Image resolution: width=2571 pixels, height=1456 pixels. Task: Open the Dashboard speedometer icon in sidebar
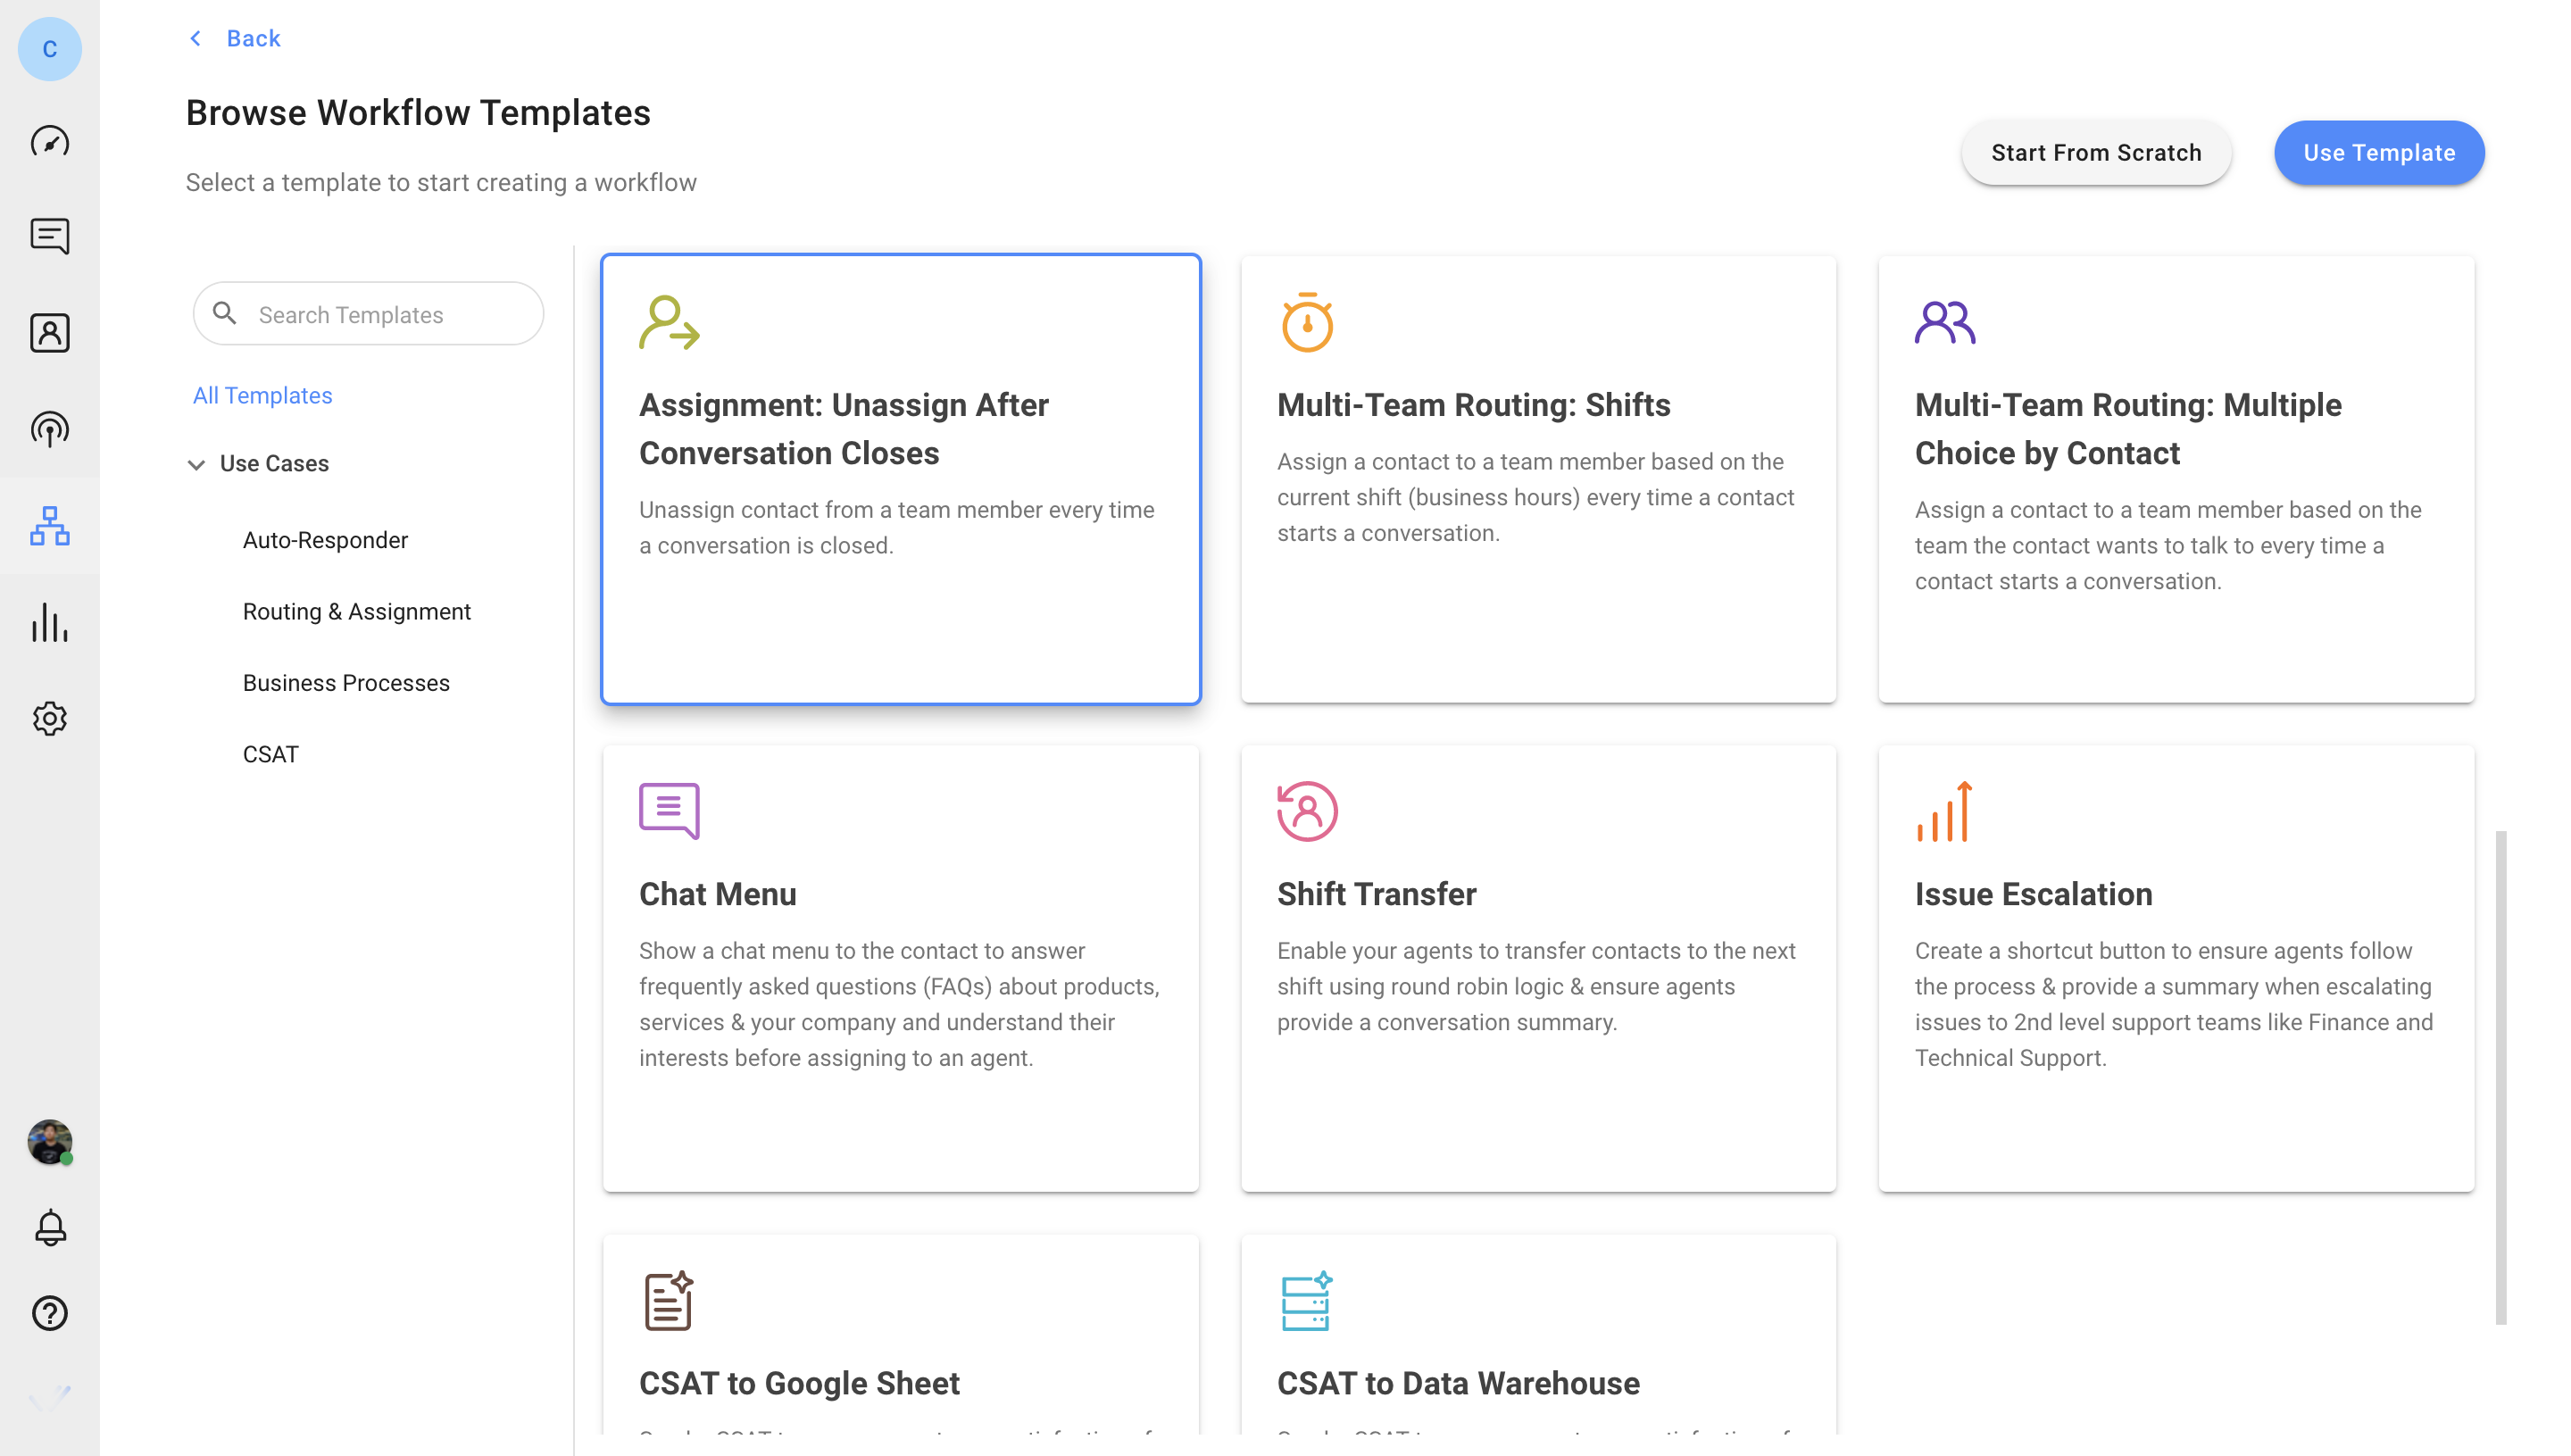click(x=49, y=141)
